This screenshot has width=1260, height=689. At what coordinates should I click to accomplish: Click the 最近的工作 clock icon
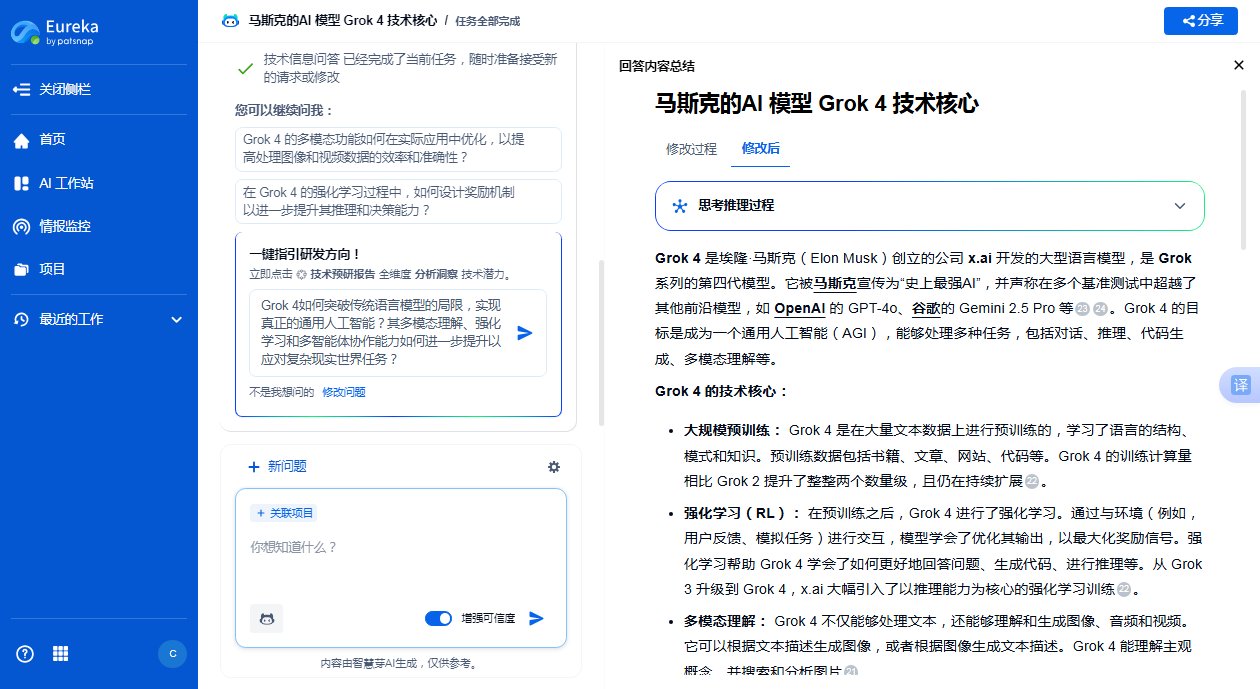pos(21,320)
